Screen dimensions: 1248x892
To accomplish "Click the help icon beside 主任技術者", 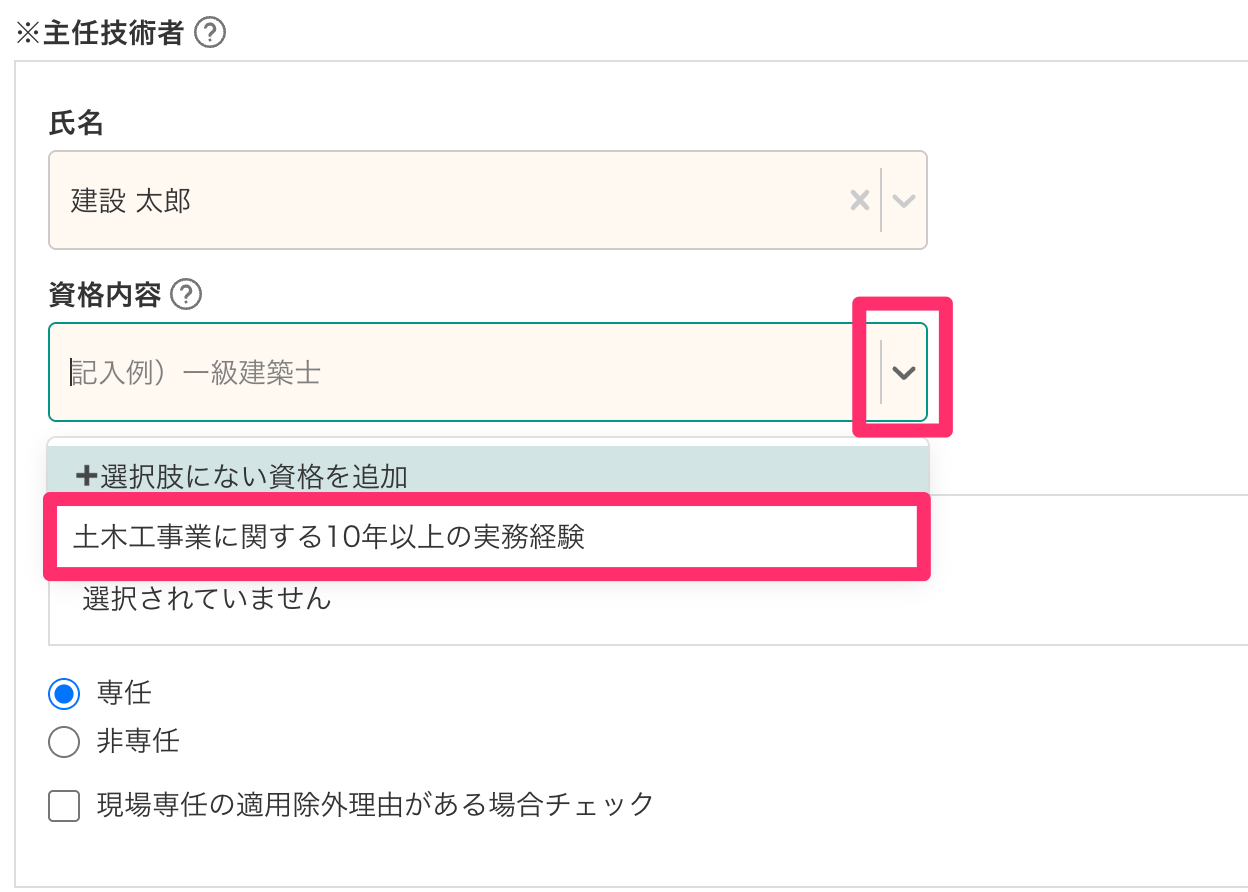I will tap(210, 34).
